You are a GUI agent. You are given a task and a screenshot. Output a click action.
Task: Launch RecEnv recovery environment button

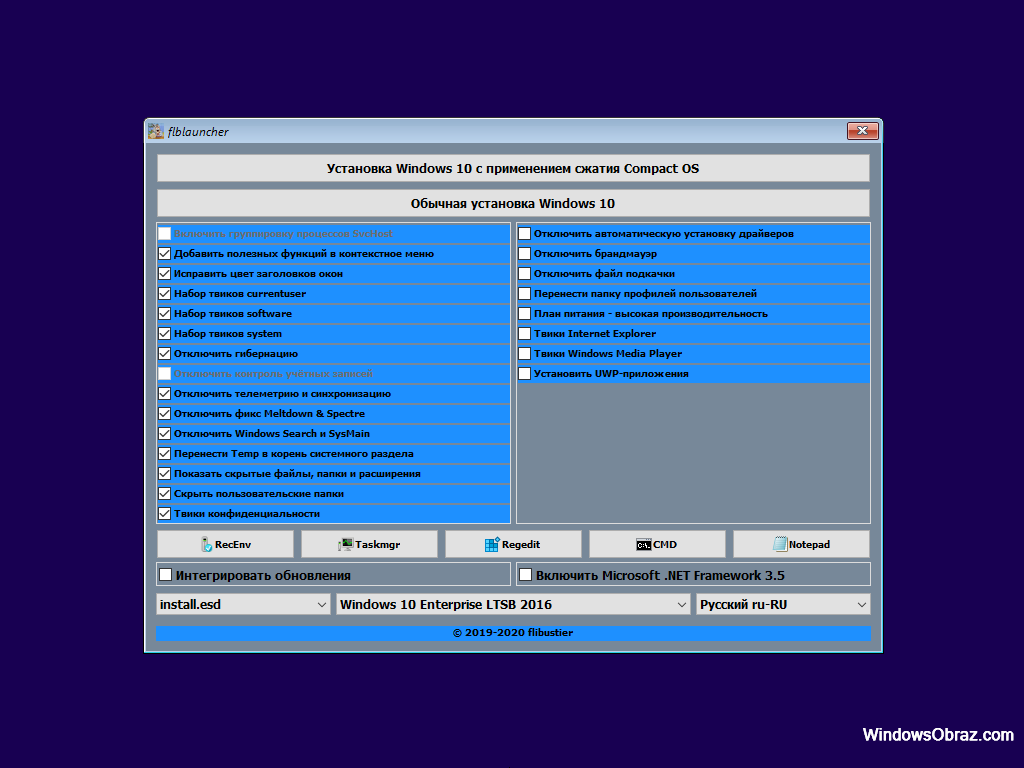point(225,544)
